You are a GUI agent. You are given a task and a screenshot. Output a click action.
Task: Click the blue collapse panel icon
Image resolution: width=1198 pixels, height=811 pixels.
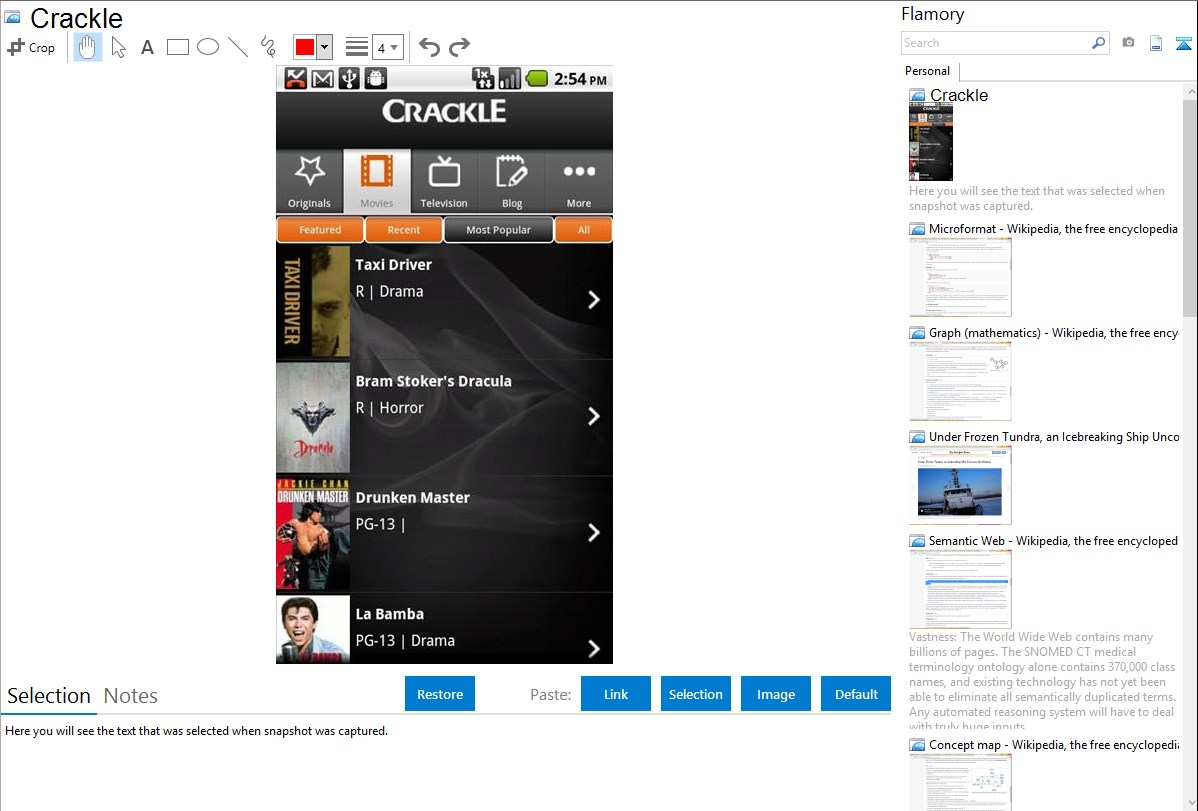point(1183,44)
